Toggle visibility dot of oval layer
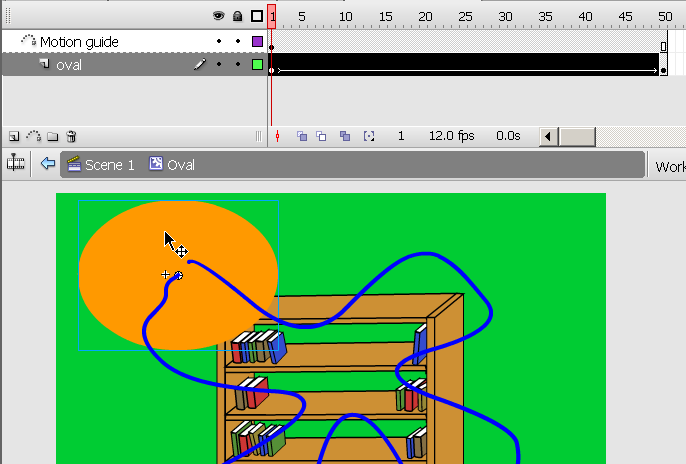The width and height of the screenshot is (686, 464). click(219, 64)
